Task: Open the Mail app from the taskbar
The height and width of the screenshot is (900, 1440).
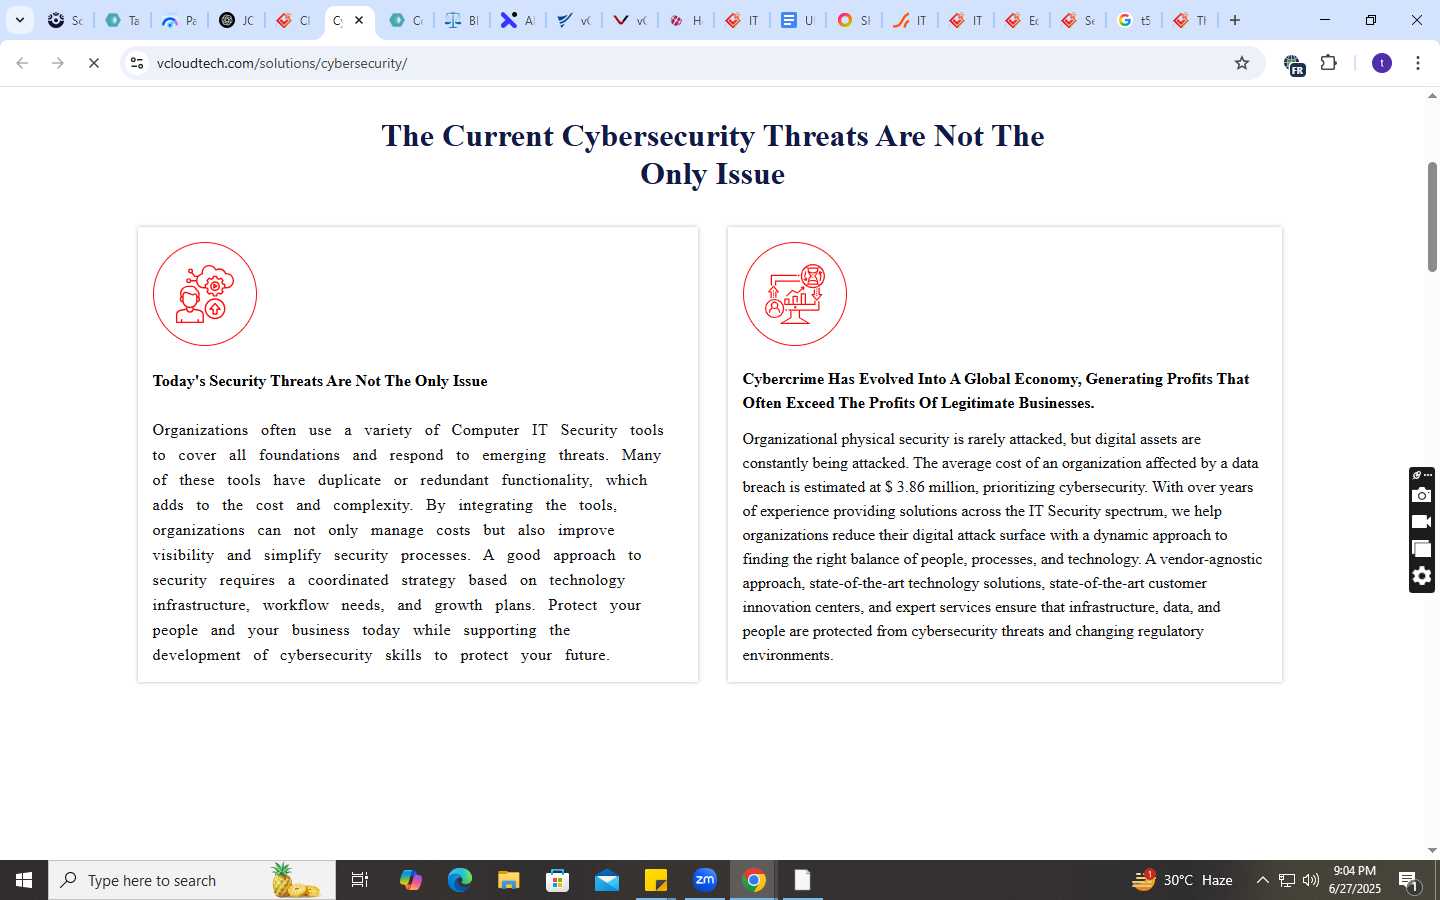Action: point(607,880)
